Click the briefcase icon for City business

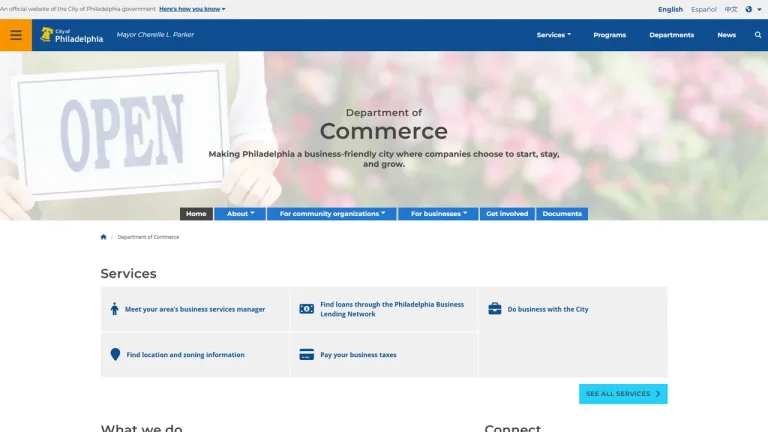495,309
